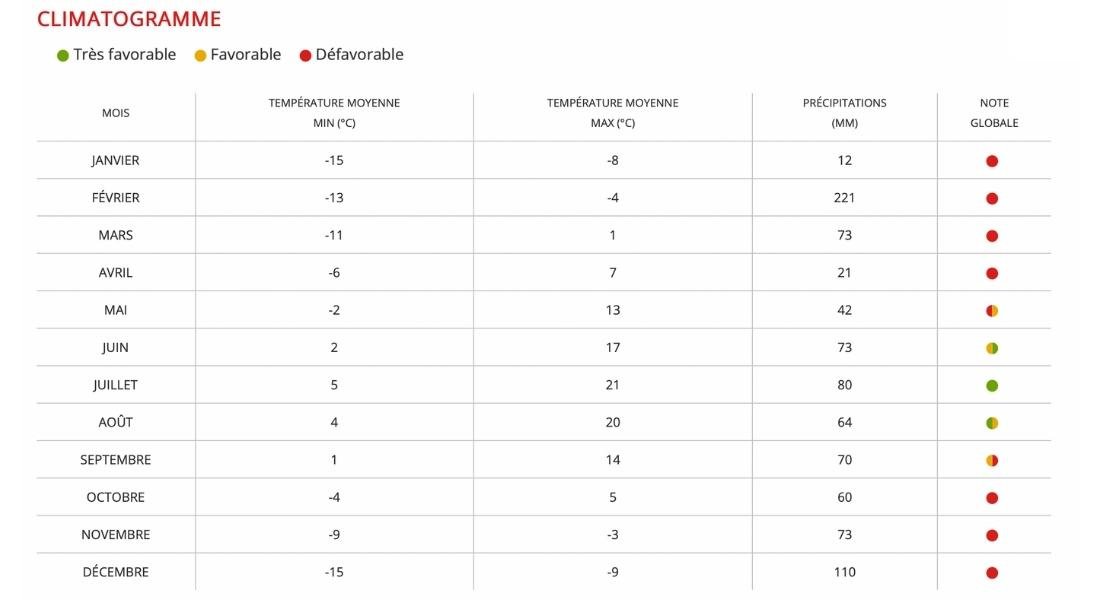
Task: Click the orange Favorable legend dot
Action: tap(200, 55)
